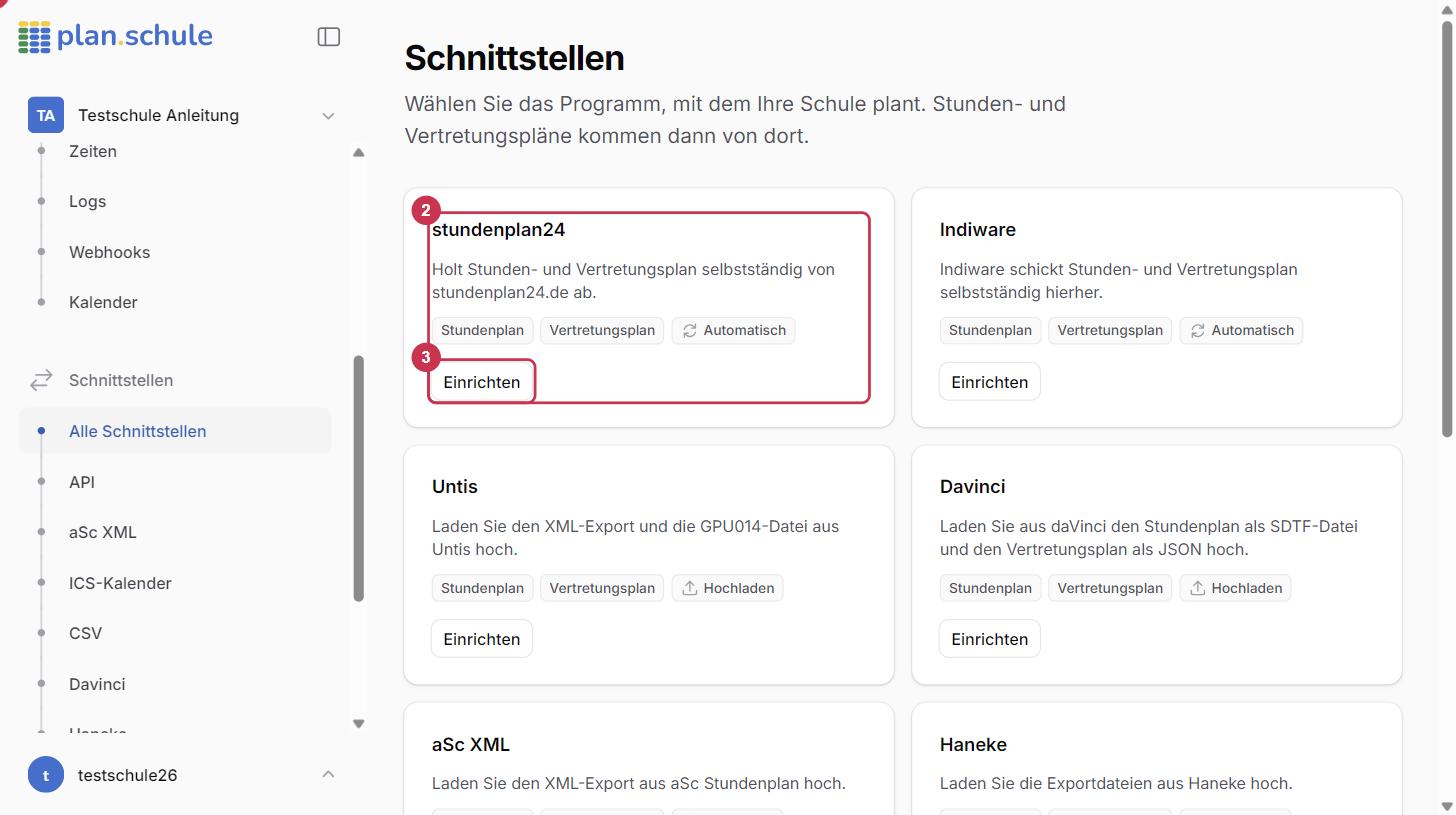Click the Automatisch sync tag on Indiware card
Image resolution: width=1456 pixels, height=815 pixels.
[1241, 330]
